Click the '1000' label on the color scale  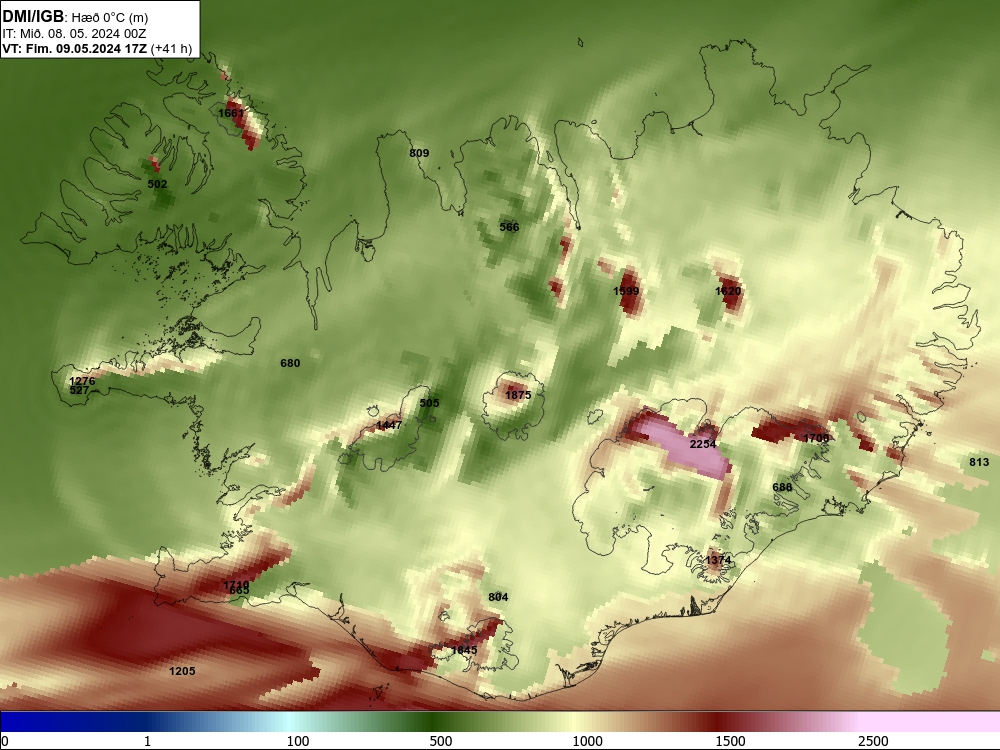[x=587, y=741]
